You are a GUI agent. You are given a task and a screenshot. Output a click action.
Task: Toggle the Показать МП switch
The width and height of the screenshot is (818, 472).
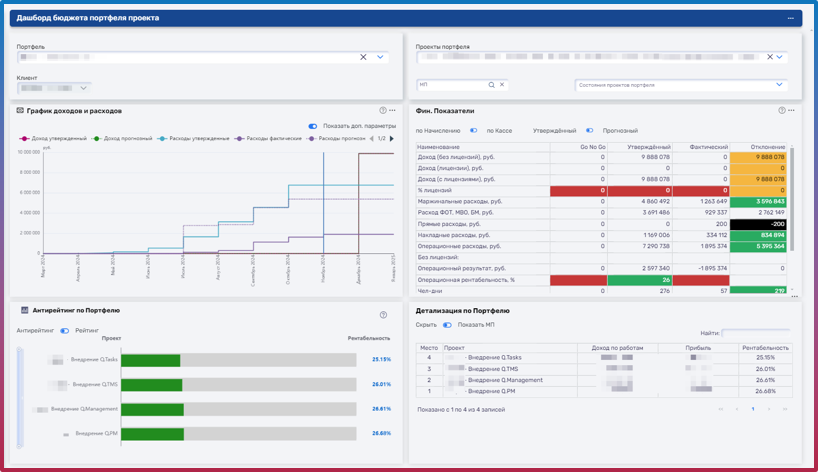[447, 325]
